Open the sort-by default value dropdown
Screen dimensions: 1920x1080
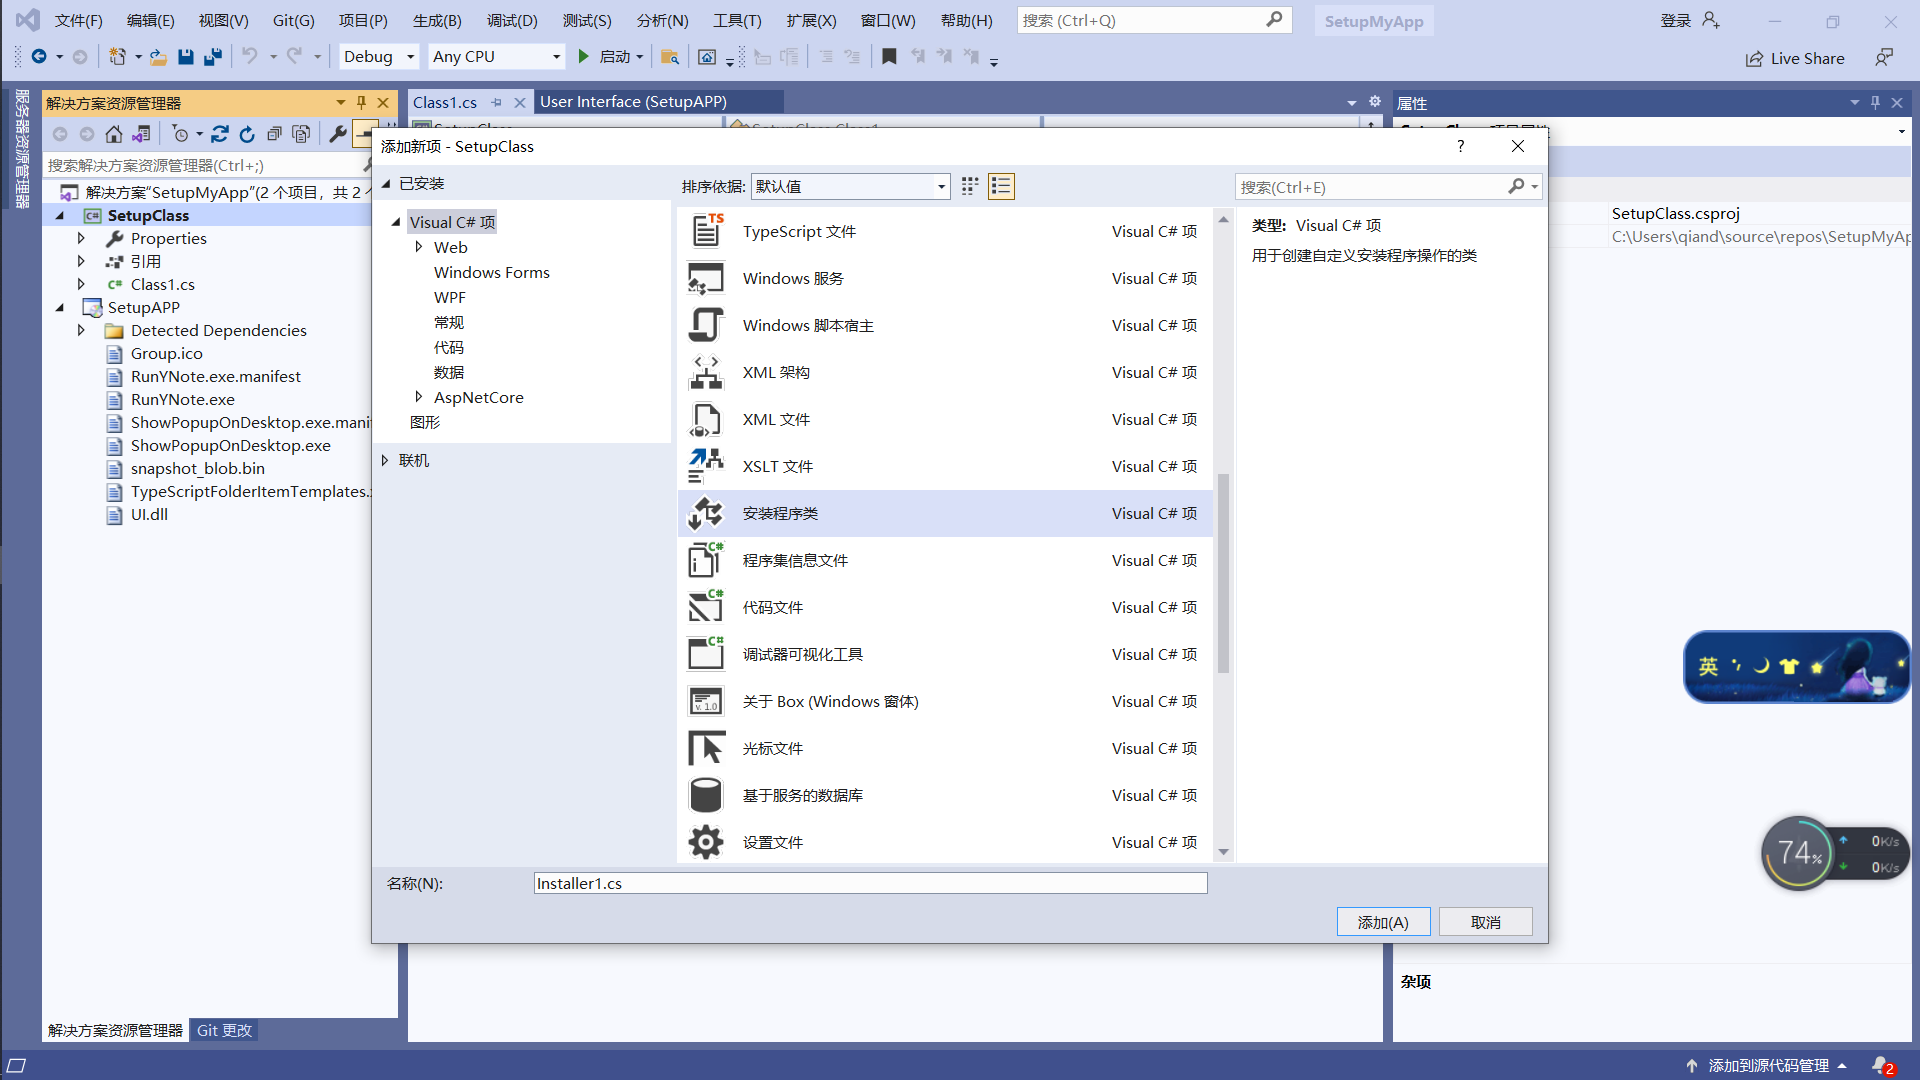pyautogui.click(x=940, y=187)
